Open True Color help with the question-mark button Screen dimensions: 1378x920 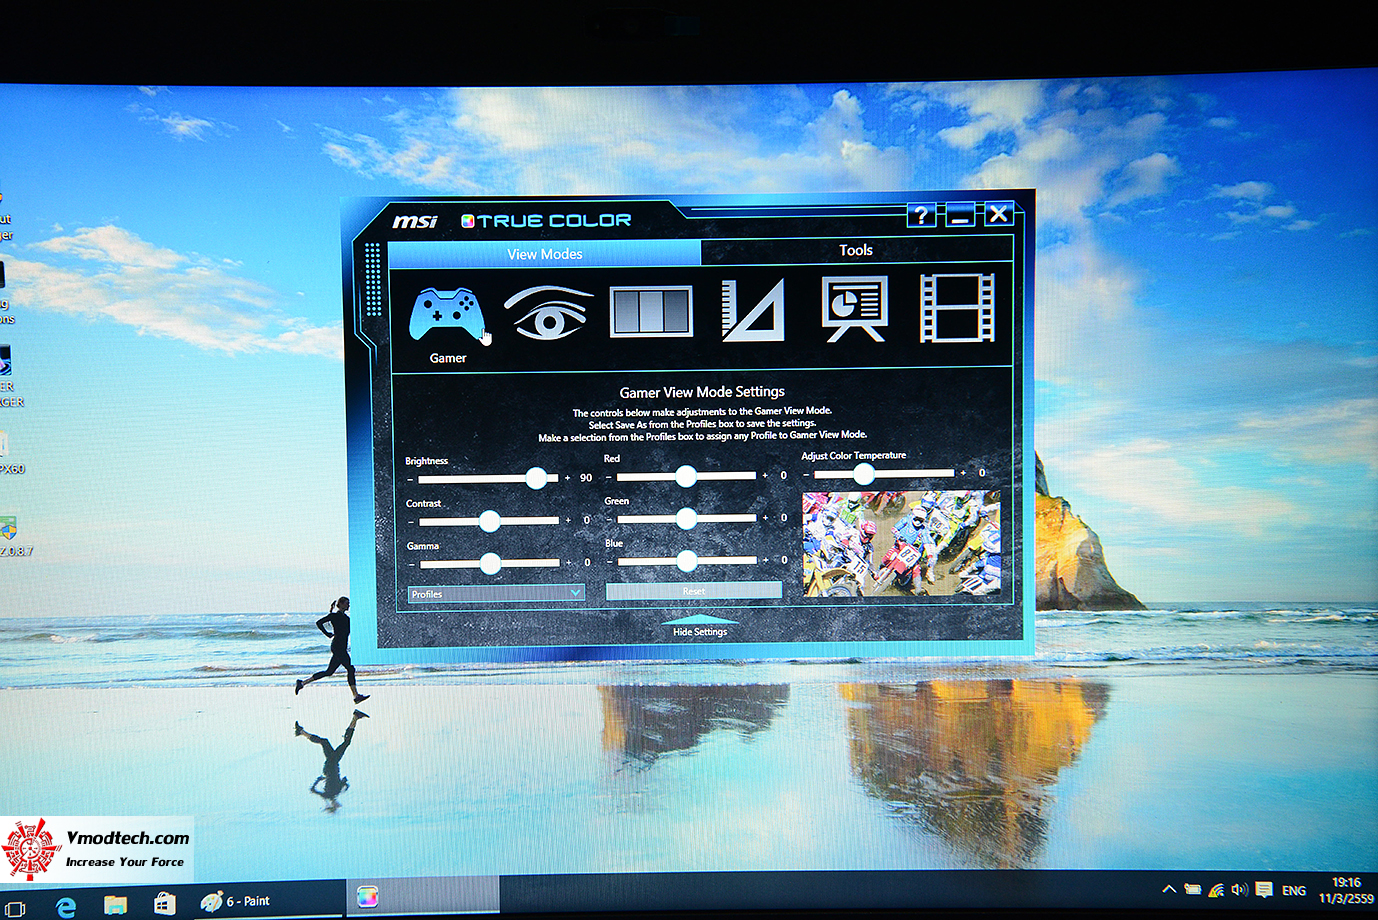point(921,215)
